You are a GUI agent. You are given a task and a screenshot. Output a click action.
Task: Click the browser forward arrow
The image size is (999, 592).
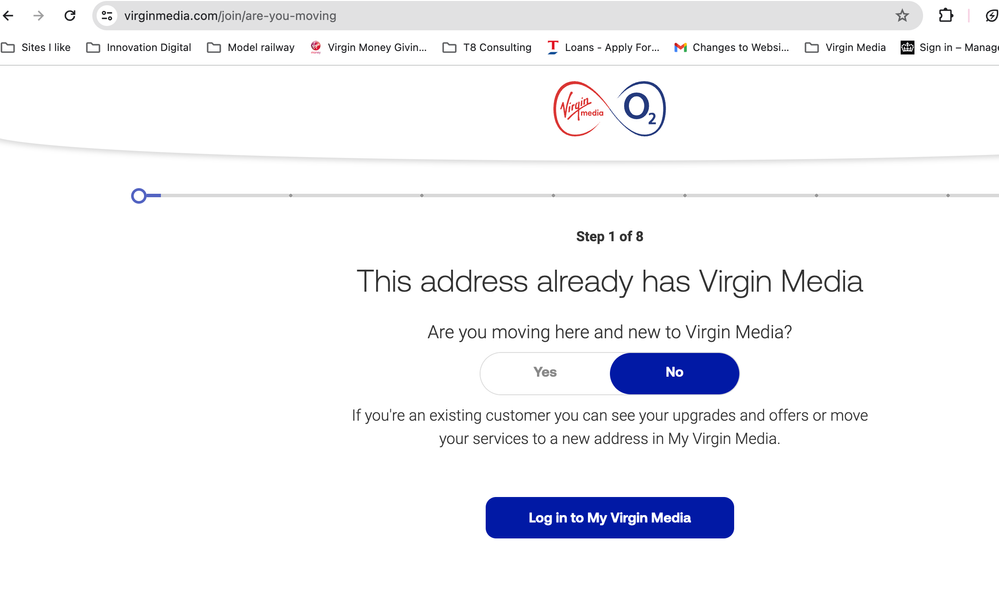pos(39,15)
